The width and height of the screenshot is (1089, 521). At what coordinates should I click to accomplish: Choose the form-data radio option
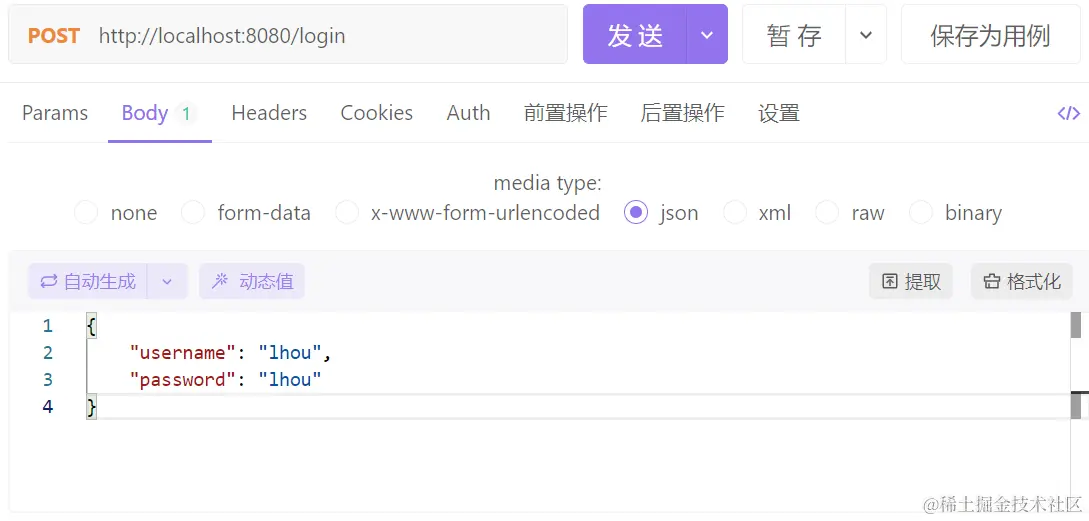point(194,213)
